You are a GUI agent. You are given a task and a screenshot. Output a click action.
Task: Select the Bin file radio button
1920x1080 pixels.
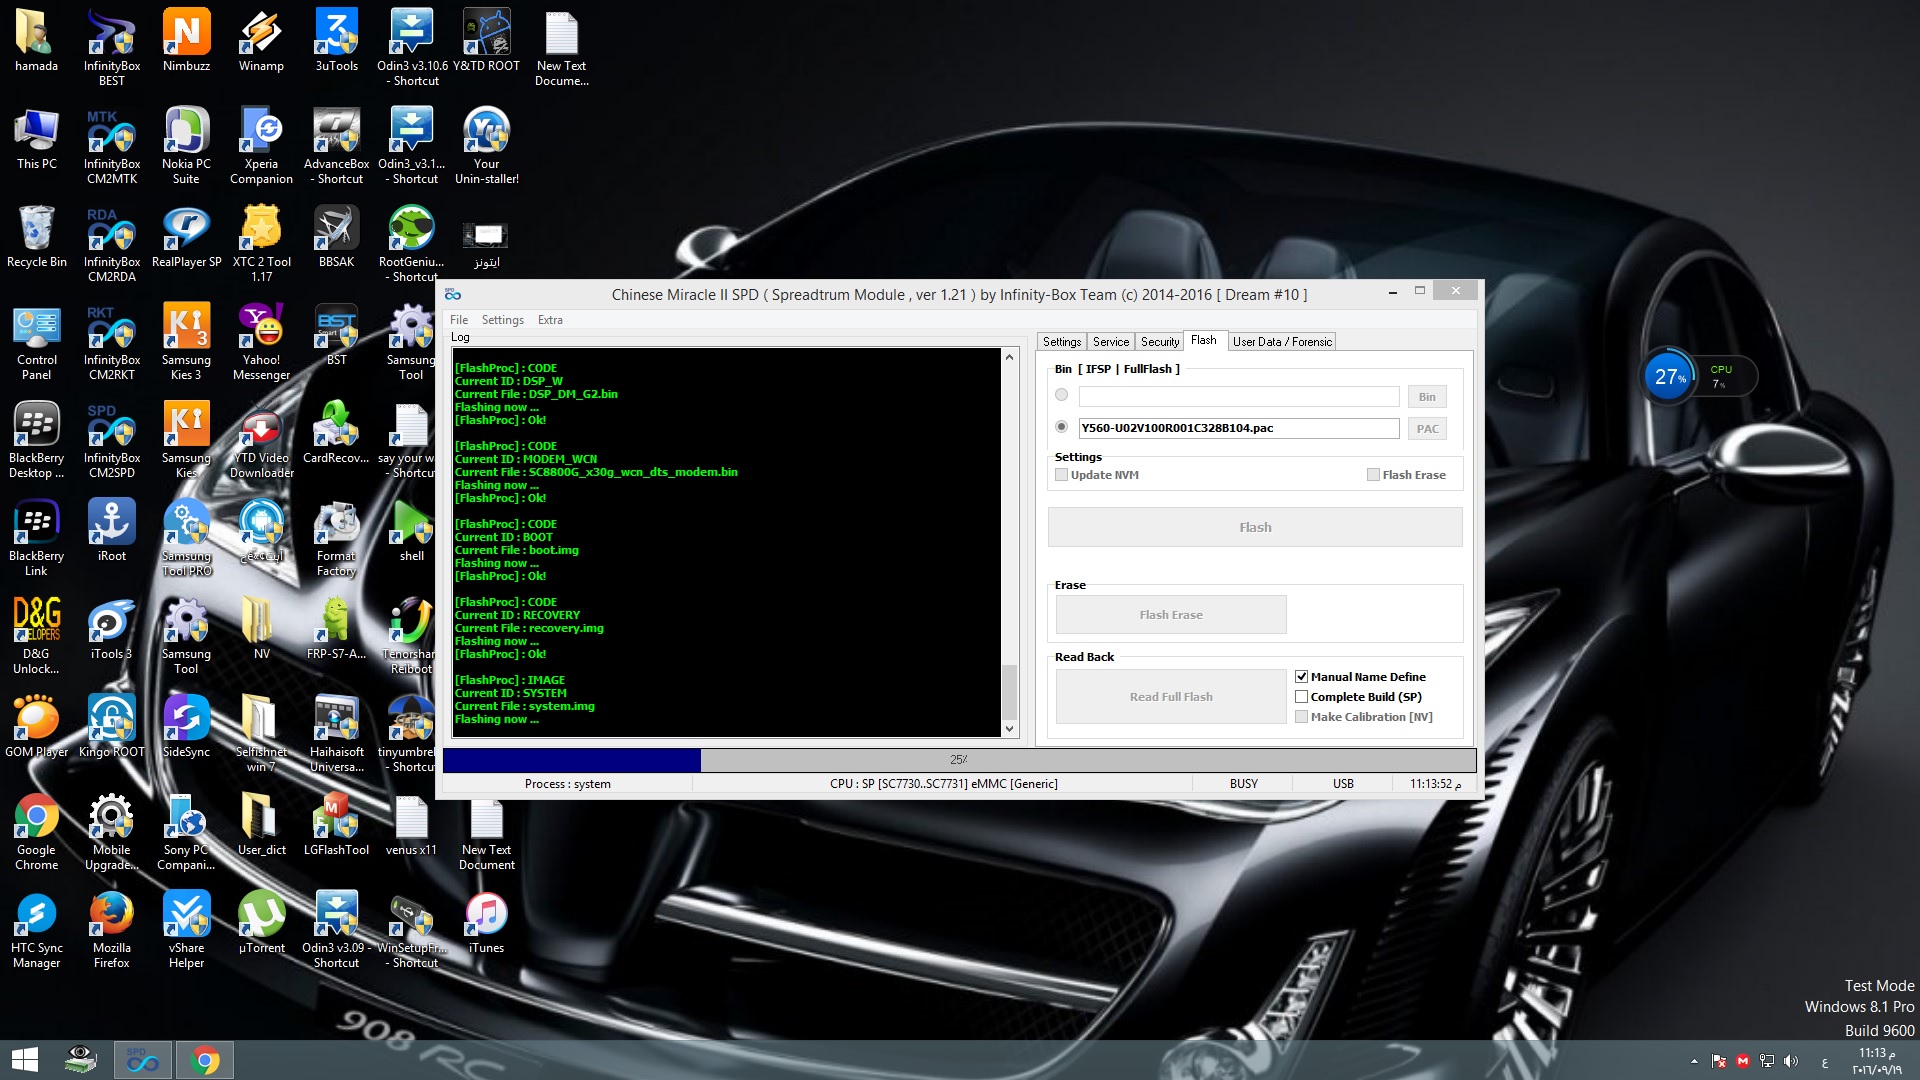[x=1061, y=395]
